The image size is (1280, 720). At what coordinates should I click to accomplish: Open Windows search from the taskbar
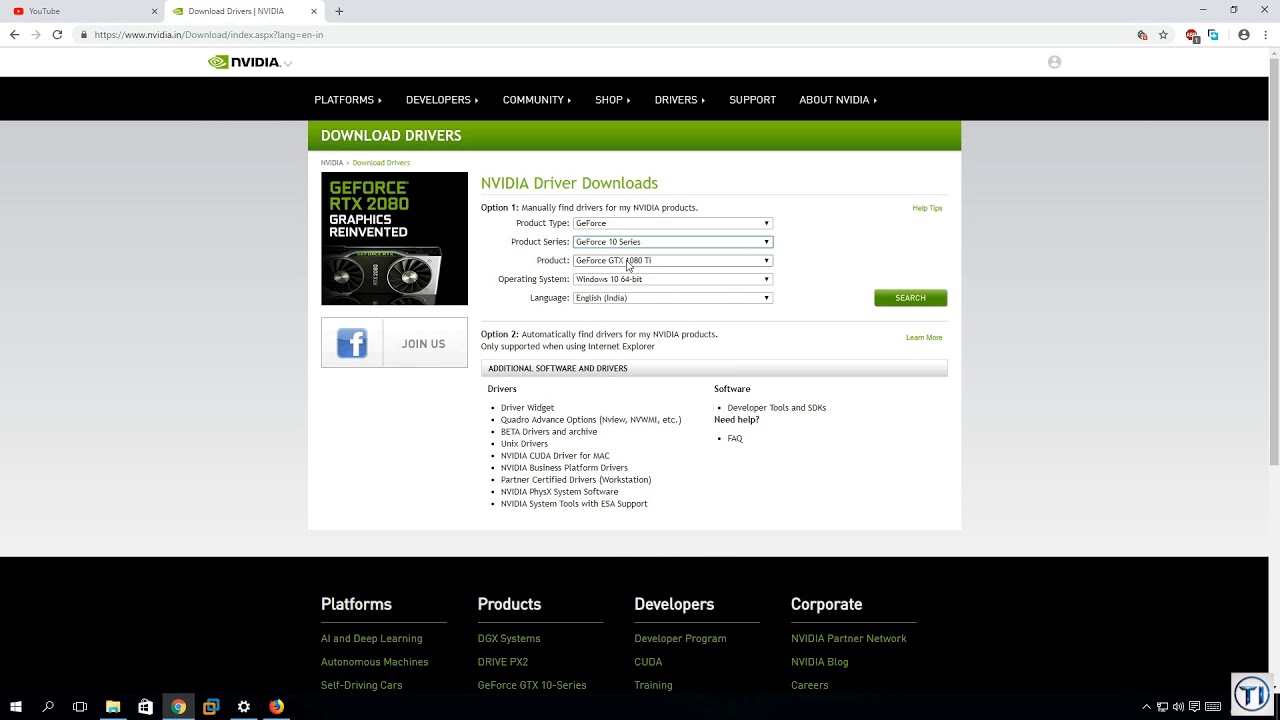point(48,707)
